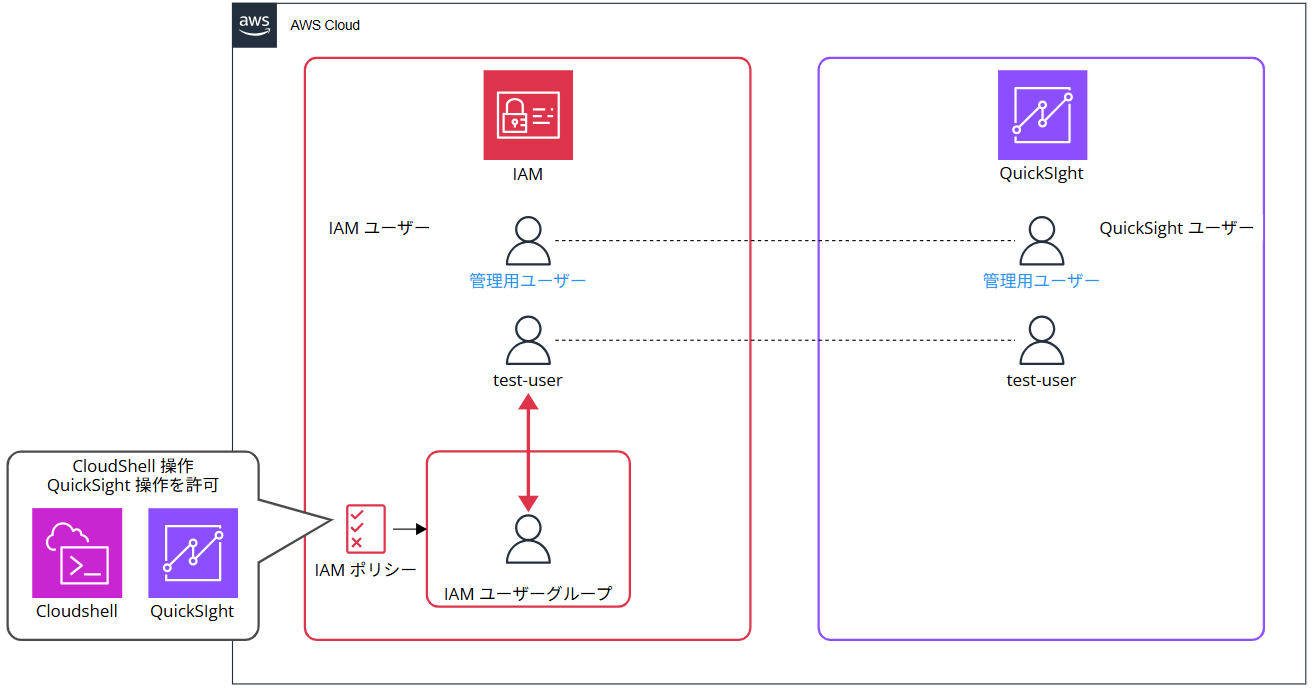Viewport: 1312px width, 688px height.
Task: Click the 'IAM ポリシー' label
Action: coord(365,570)
